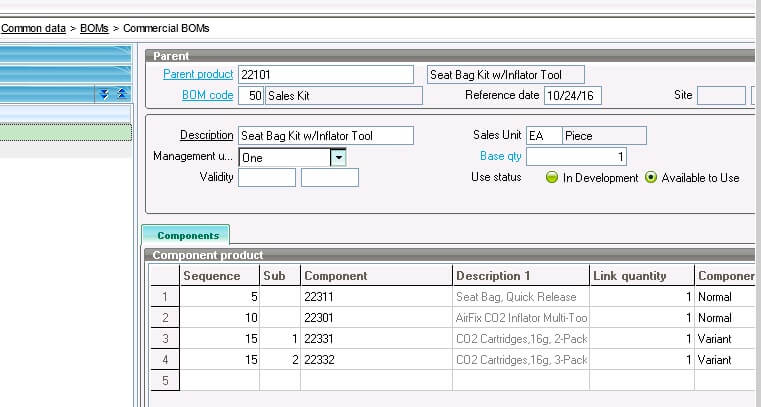This screenshot has height=407, width=761.
Task: Select component cell 22311 in row 1
Action: 375,297
